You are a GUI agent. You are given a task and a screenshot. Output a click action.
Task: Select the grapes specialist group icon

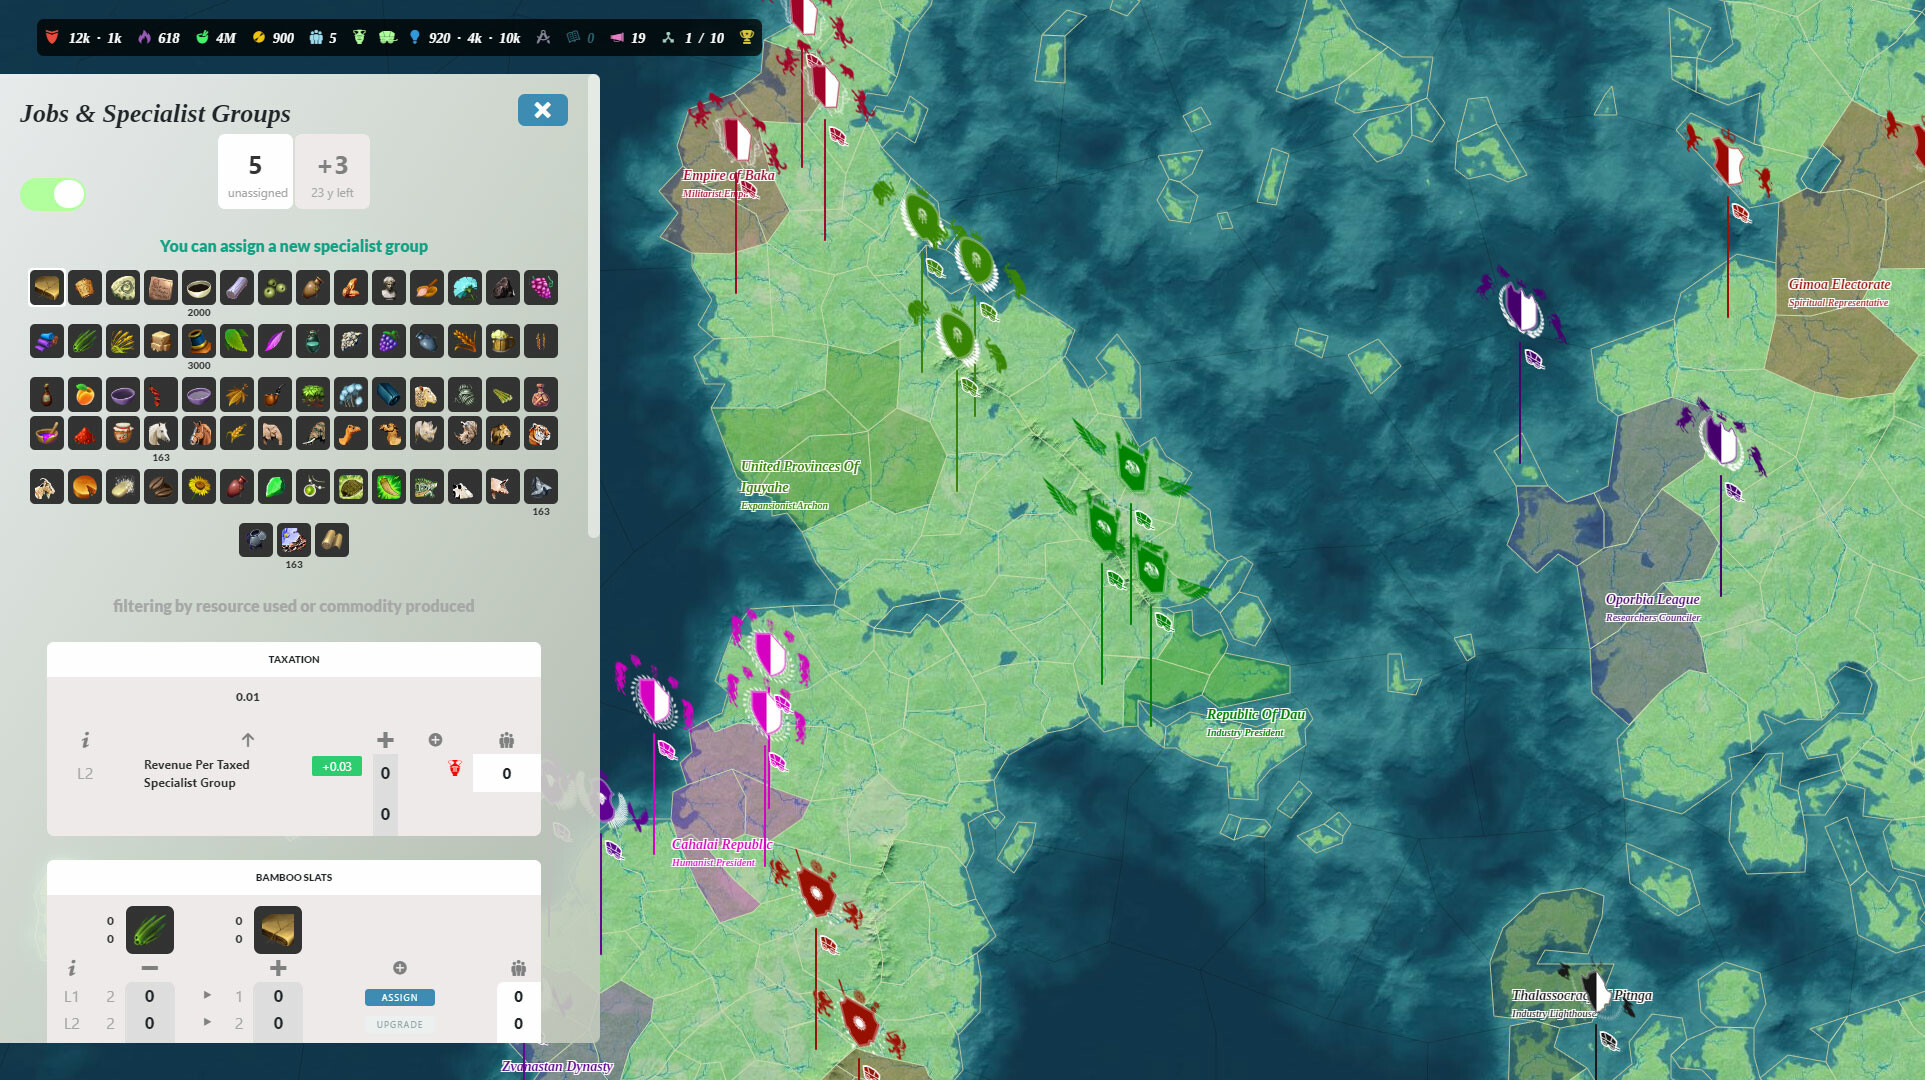click(x=541, y=288)
